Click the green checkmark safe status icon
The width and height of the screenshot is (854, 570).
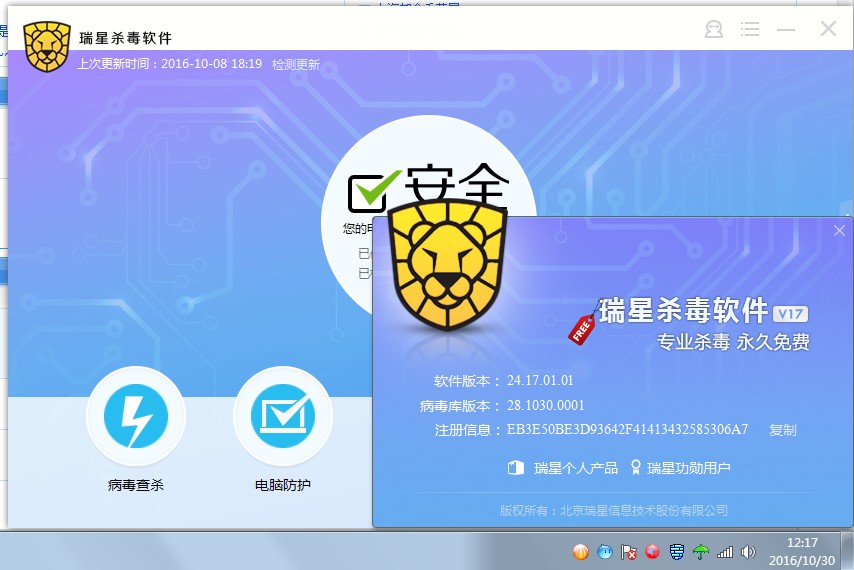pyautogui.click(x=374, y=191)
